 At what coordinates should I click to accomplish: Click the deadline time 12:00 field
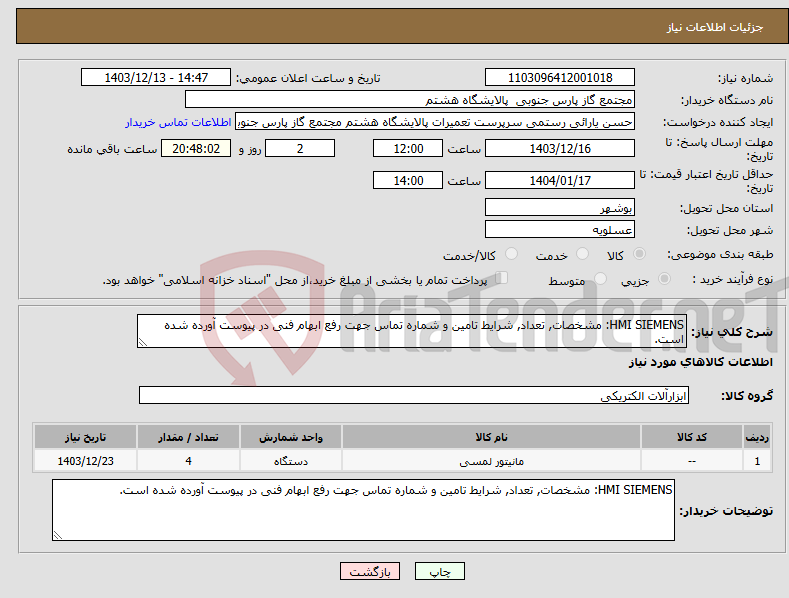(408, 148)
